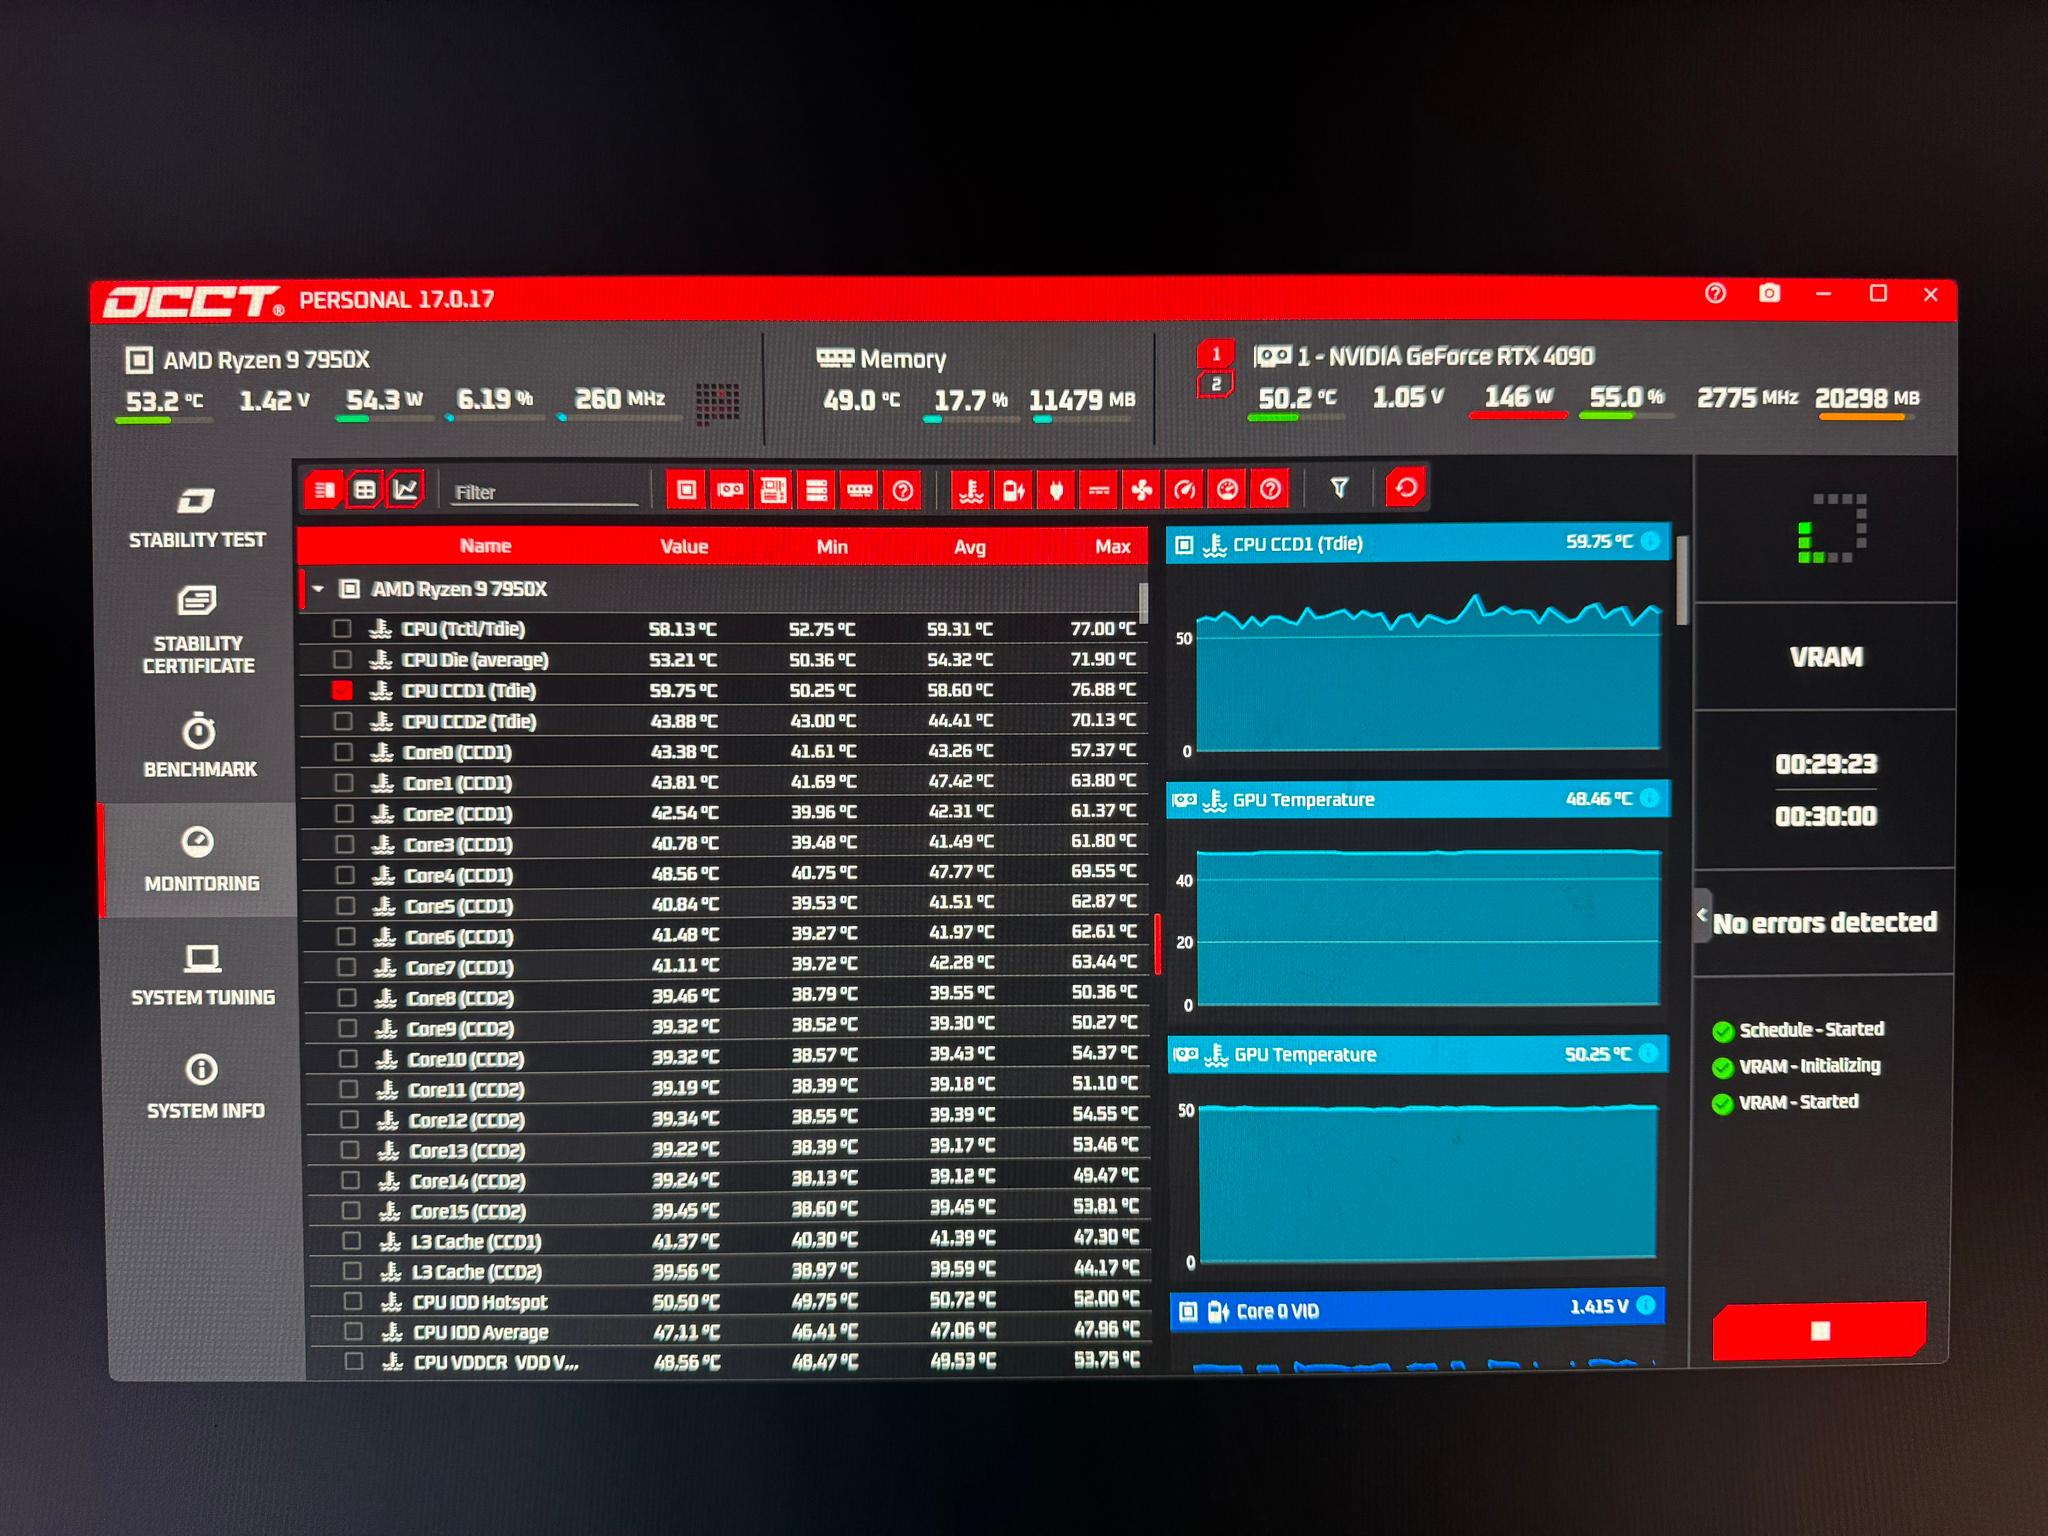This screenshot has width=2048, height=1536.
Task: Toggle the GPU sensor filter icon
Action: click(730, 490)
